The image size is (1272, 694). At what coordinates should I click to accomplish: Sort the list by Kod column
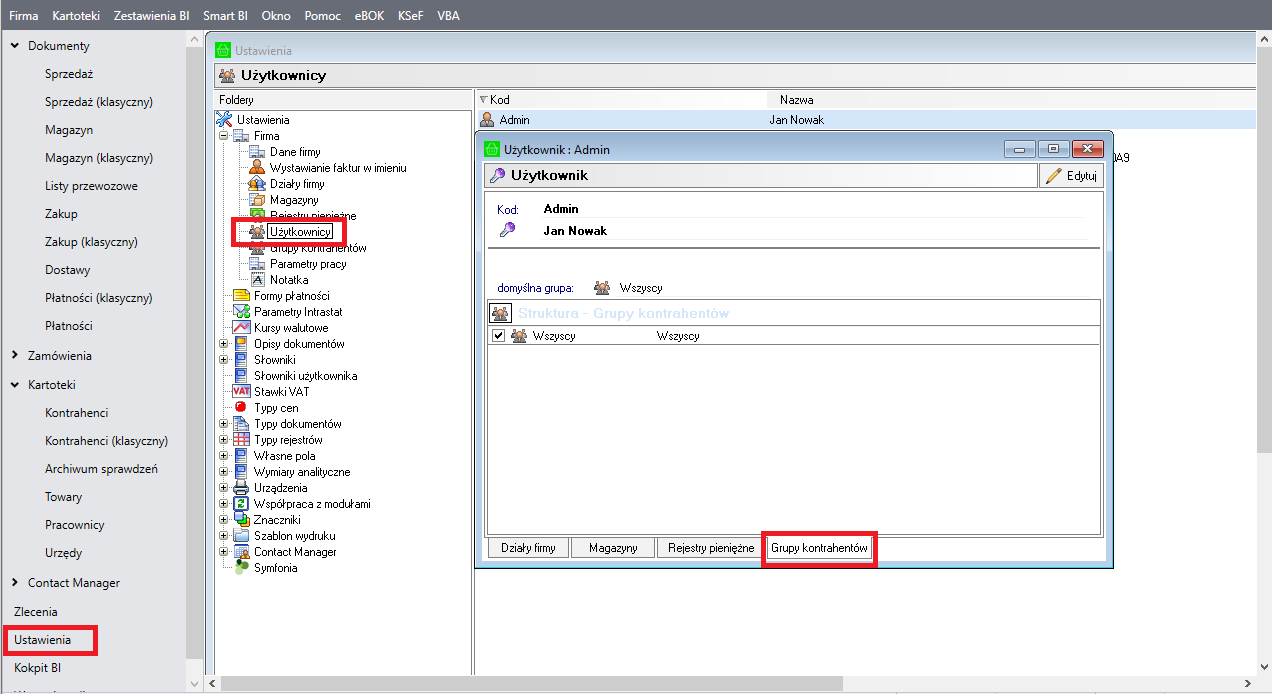[x=500, y=100]
